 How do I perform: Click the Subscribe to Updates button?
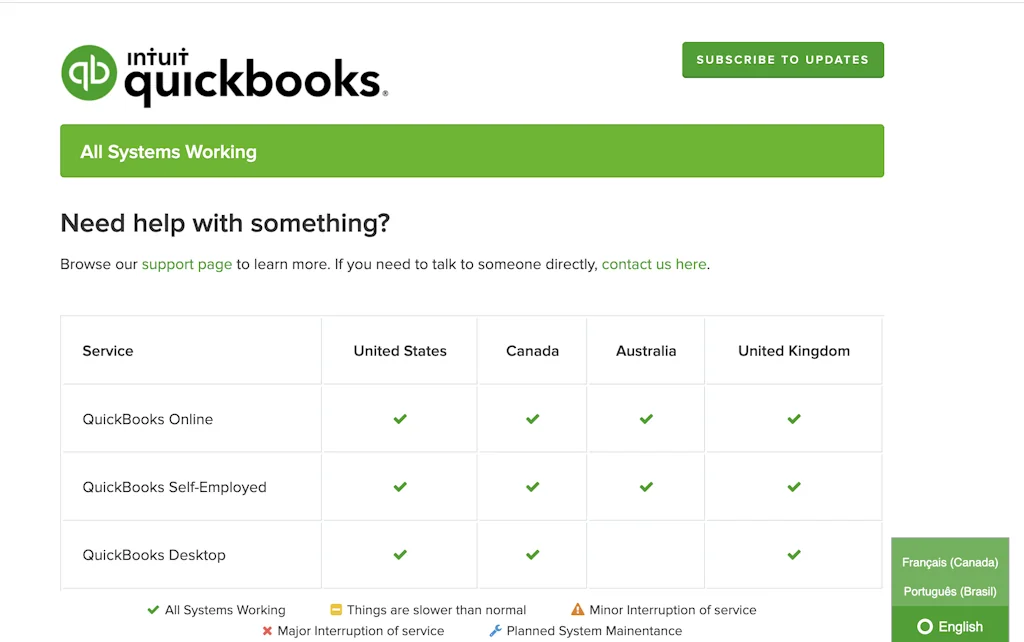click(783, 60)
